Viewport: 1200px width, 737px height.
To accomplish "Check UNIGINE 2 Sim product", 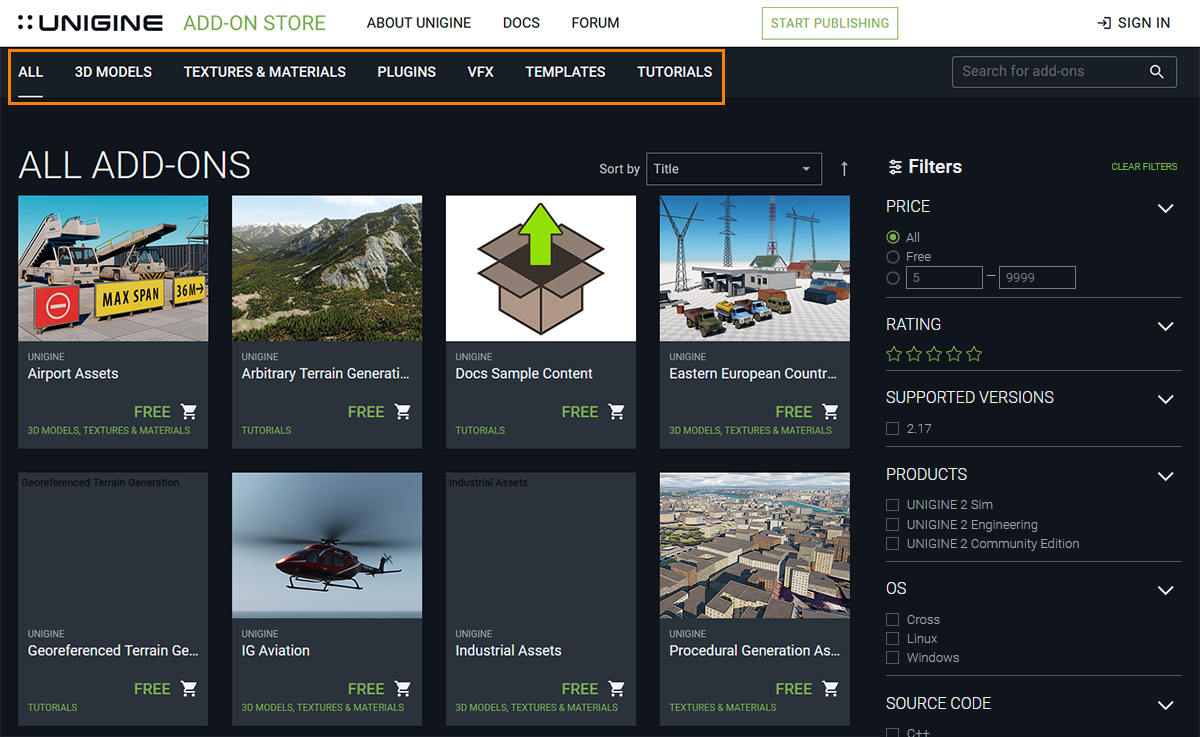I will coord(892,505).
